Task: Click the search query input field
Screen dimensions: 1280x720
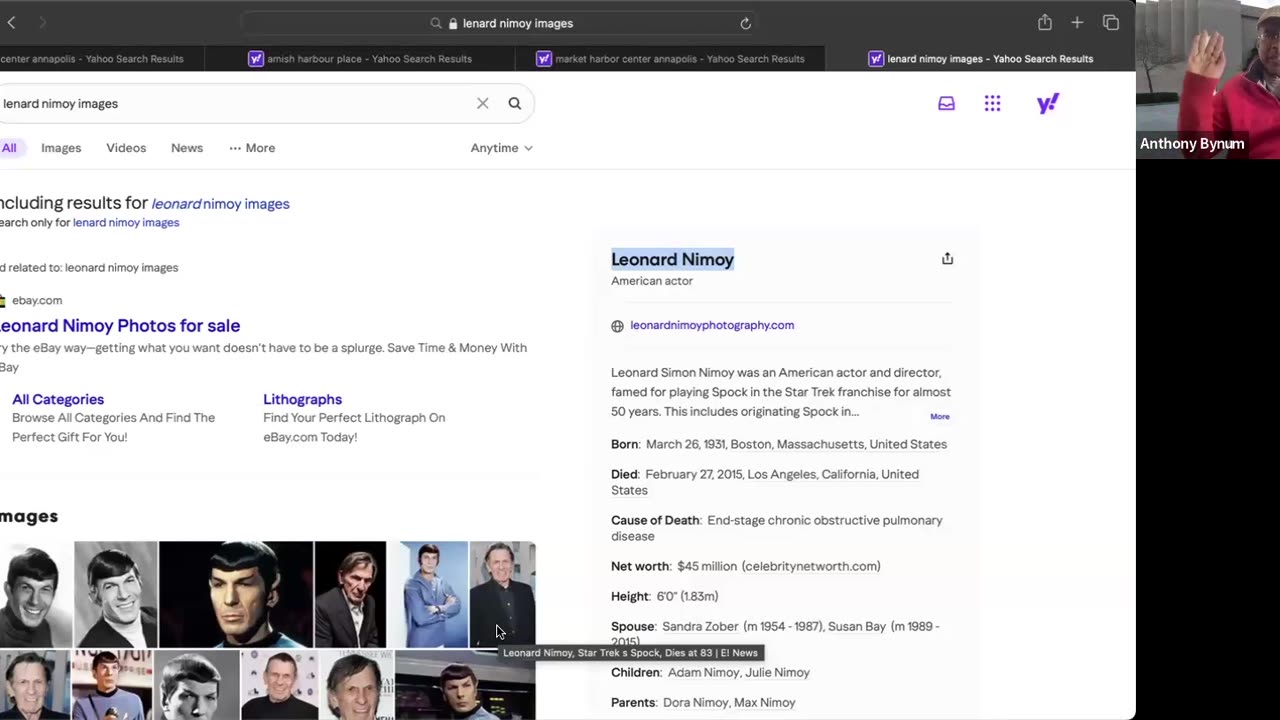Action: click(x=235, y=103)
